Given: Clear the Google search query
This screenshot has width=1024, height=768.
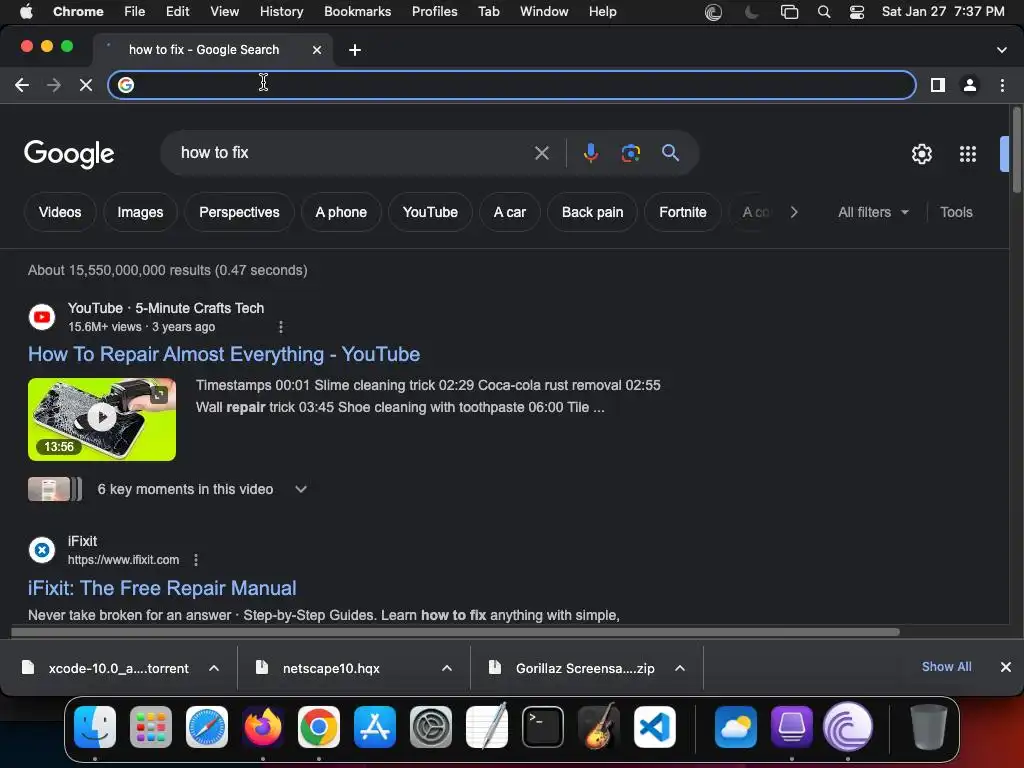Looking at the screenshot, I should [541, 153].
